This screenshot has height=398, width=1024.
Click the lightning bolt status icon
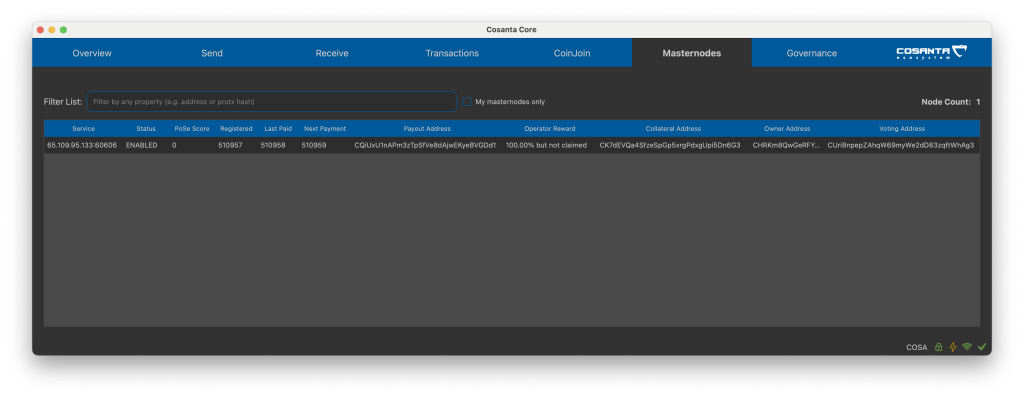tap(953, 347)
